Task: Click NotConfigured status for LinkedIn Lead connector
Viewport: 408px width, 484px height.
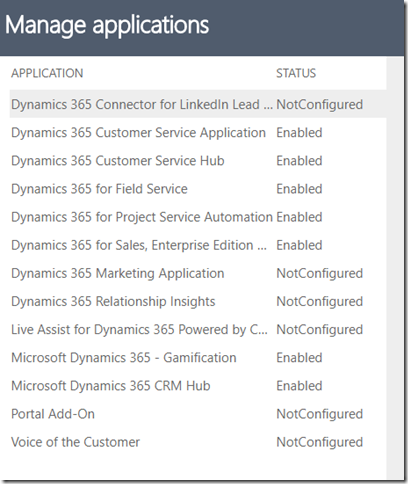Action: [320, 105]
